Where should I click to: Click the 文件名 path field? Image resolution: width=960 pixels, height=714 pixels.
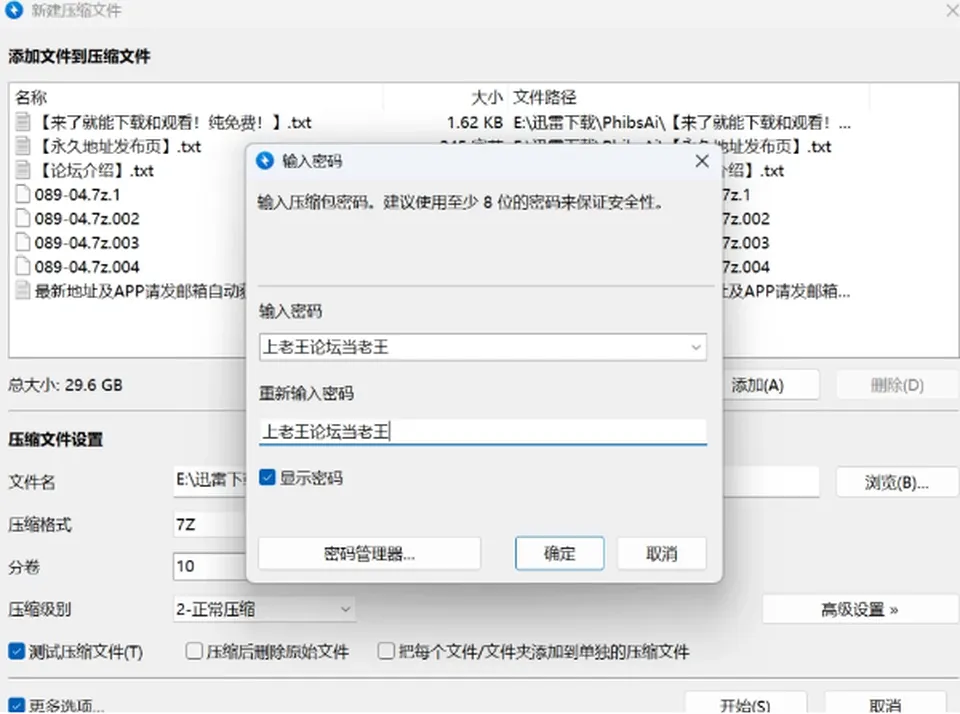pos(210,480)
